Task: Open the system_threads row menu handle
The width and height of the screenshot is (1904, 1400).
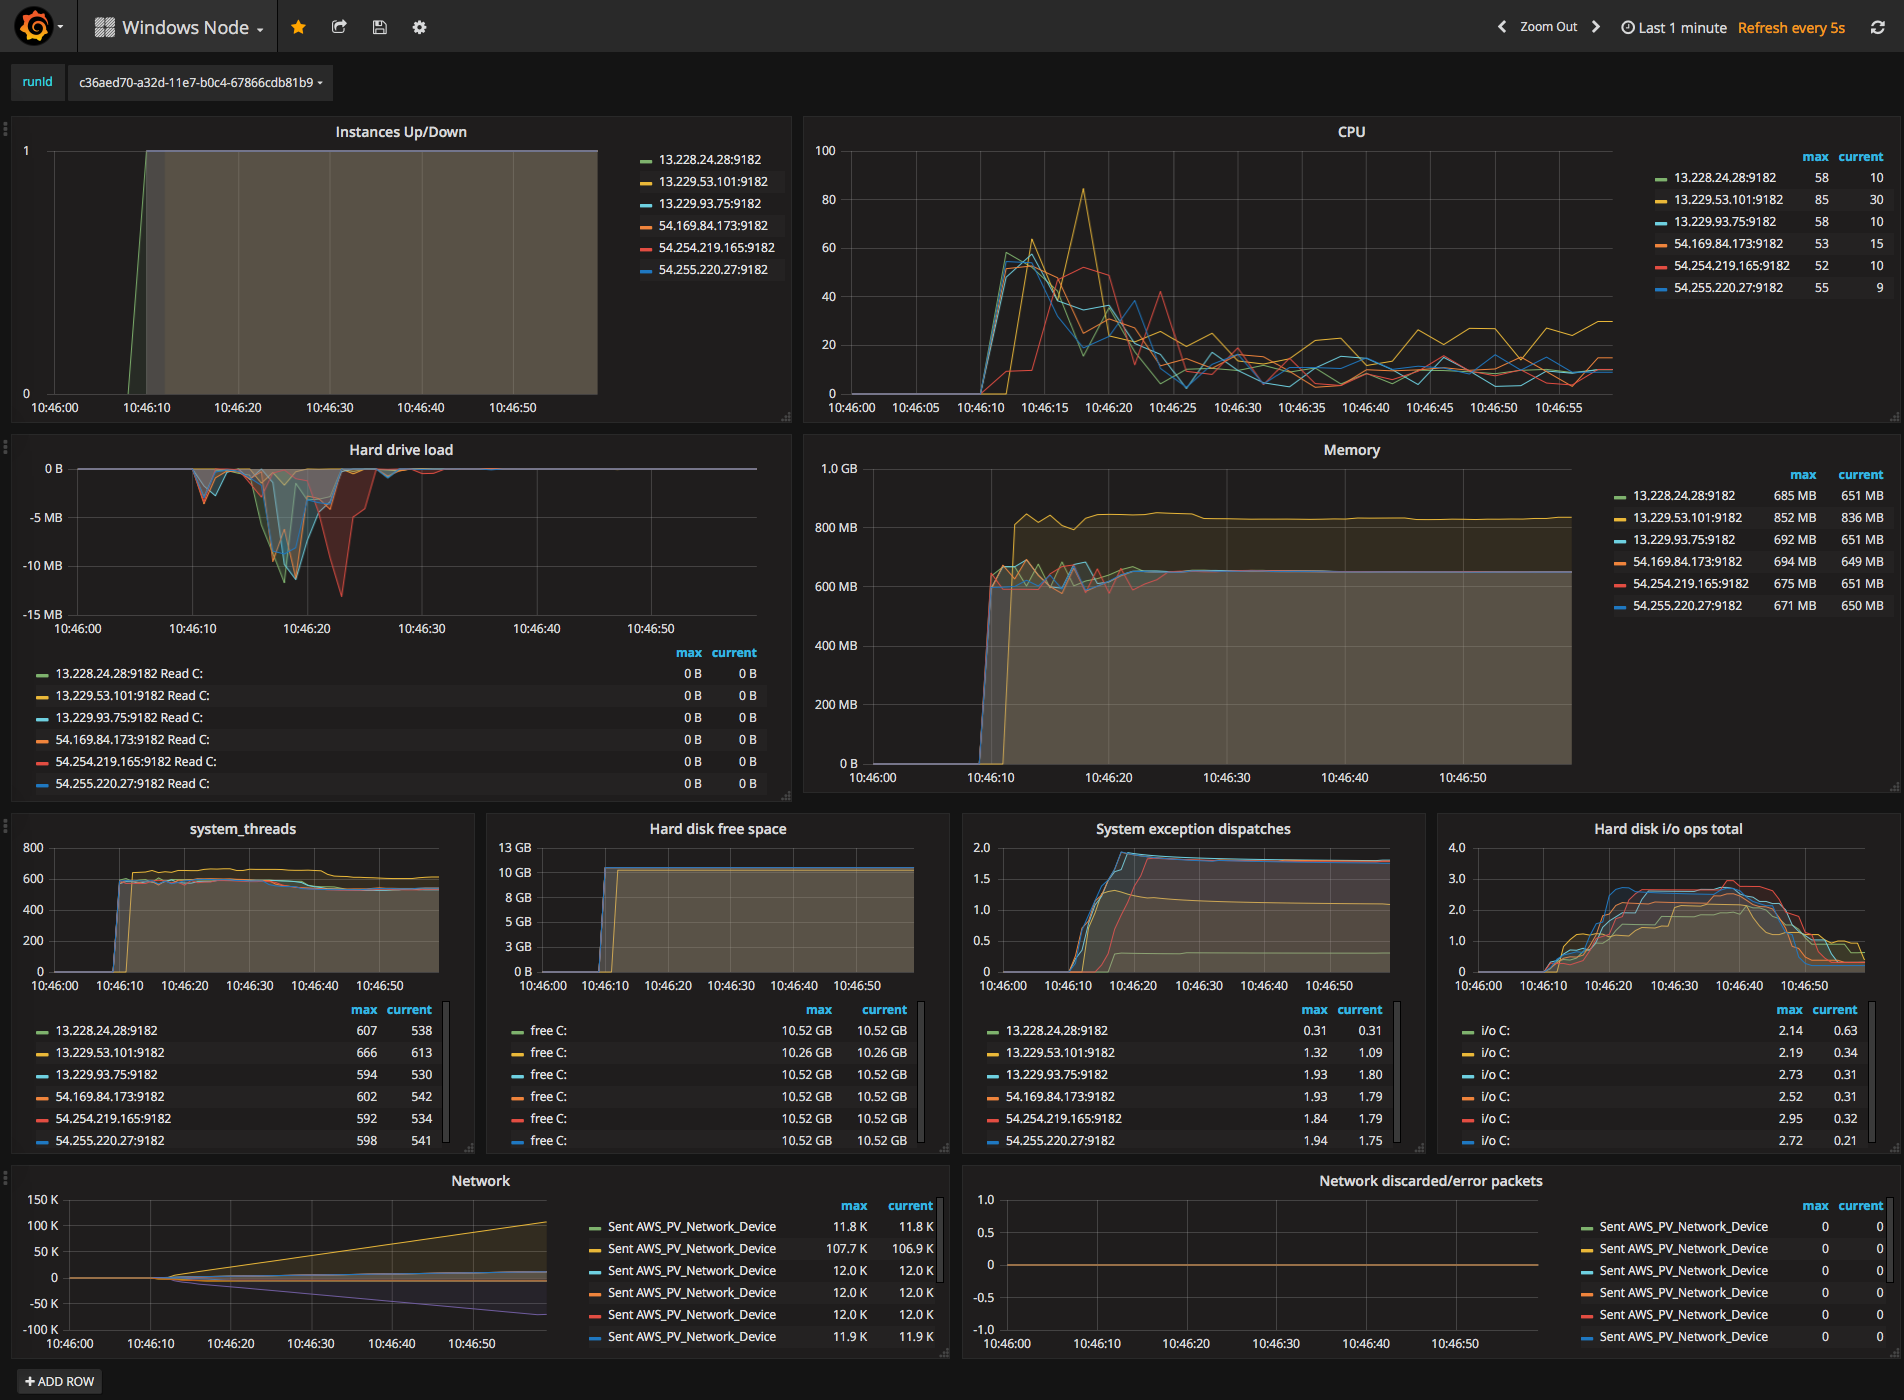Action: click(5, 825)
